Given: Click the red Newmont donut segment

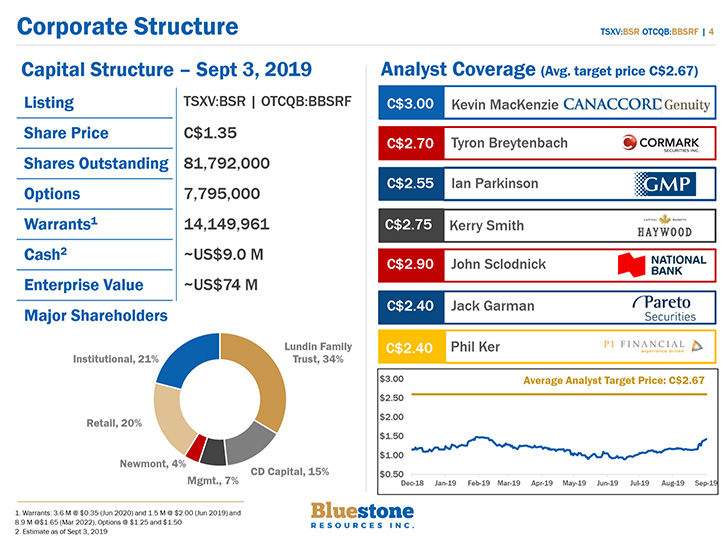Looking at the screenshot, I should point(196,448).
